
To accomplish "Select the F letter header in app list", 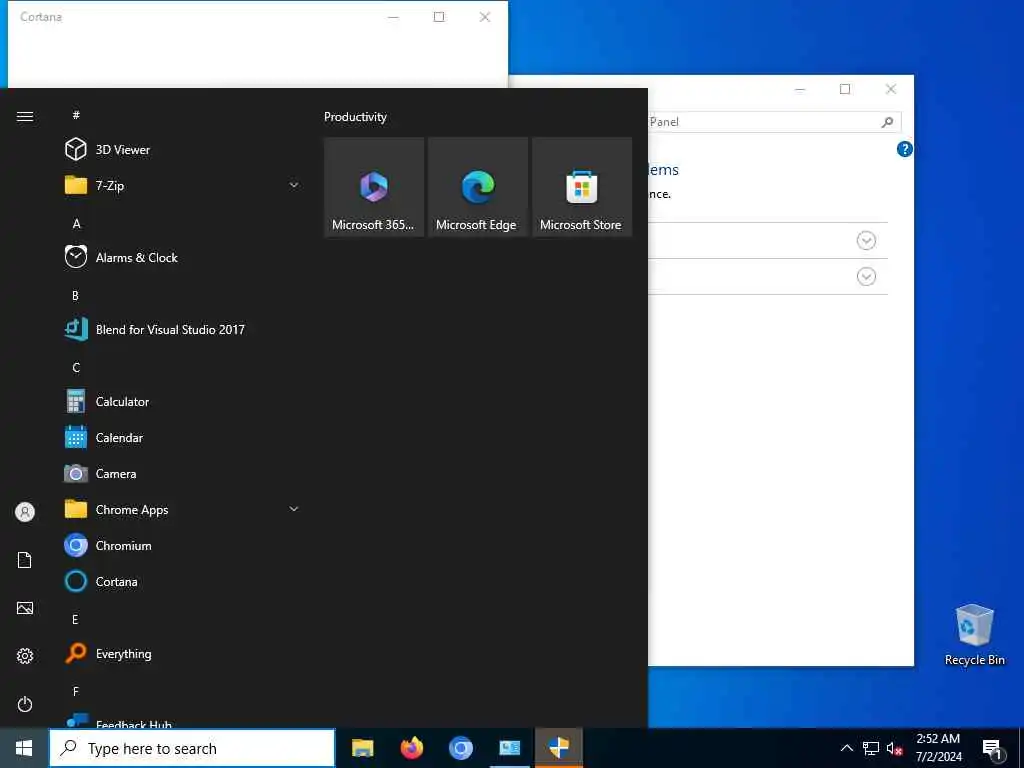I will click(x=75, y=691).
